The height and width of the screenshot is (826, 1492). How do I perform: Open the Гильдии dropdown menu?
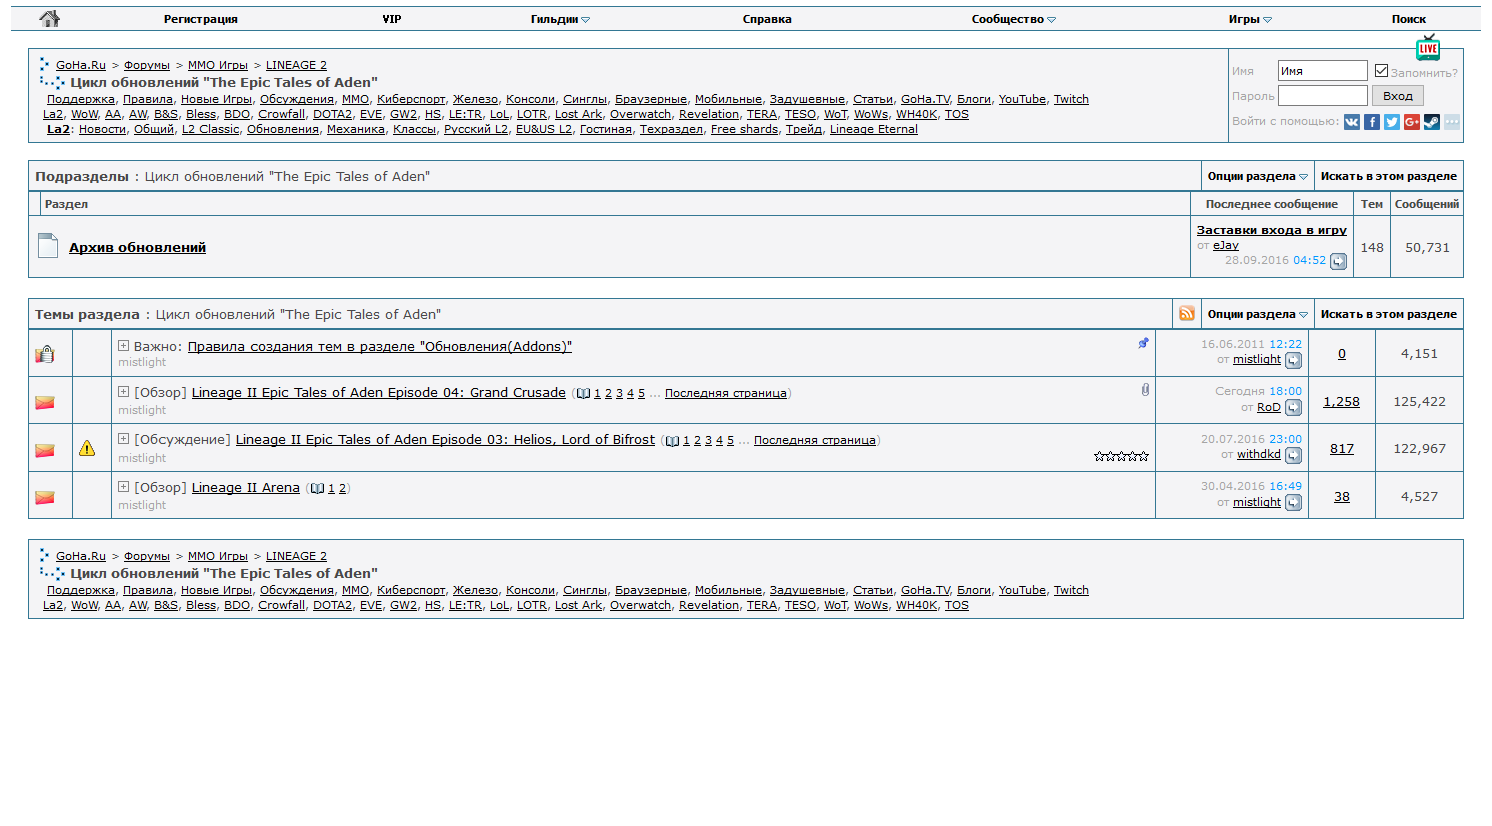click(x=560, y=19)
